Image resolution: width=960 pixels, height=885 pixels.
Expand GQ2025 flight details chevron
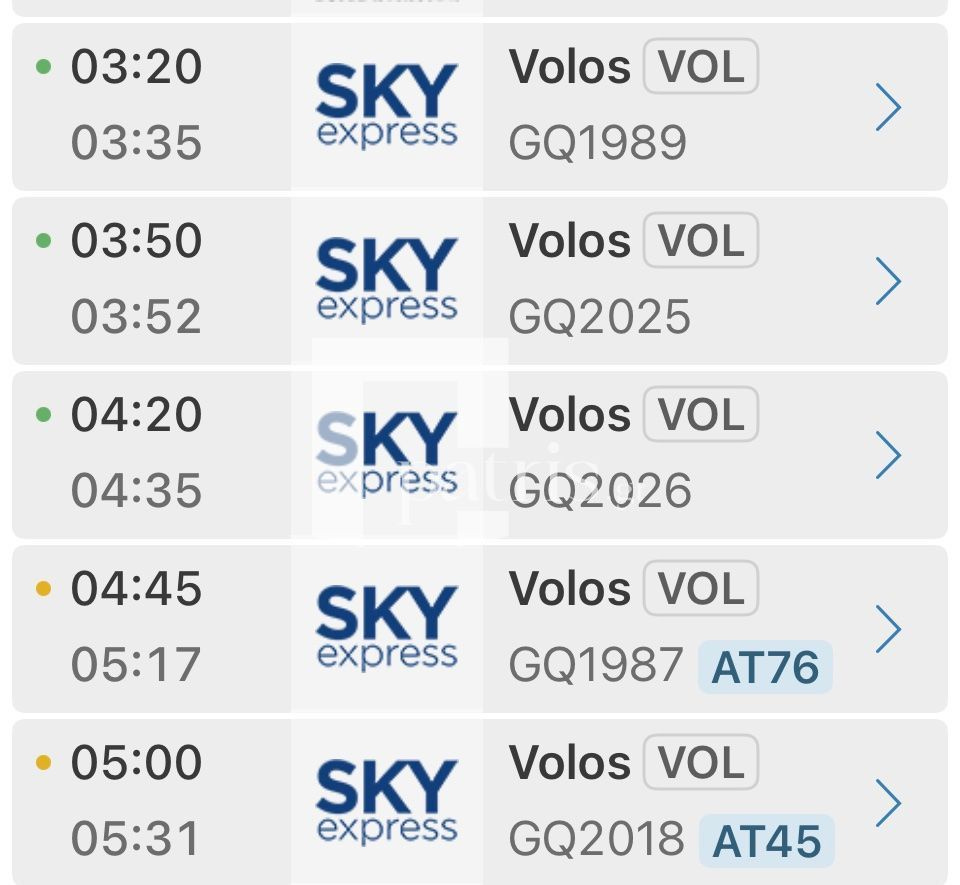[x=888, y=281]
